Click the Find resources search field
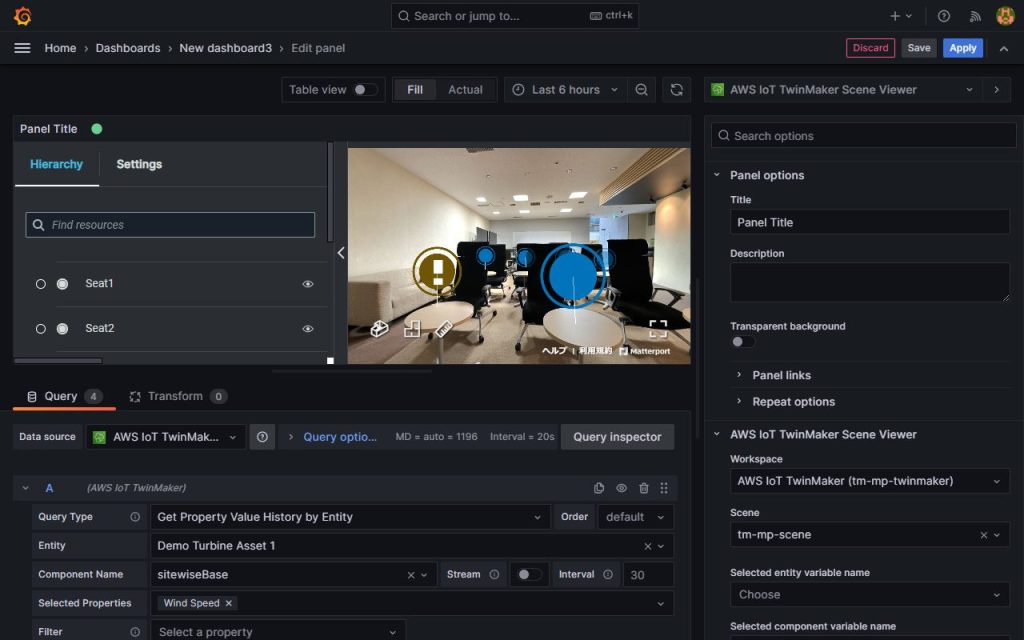Screen dimensions: 1024x640 click(x=170, y=224)
